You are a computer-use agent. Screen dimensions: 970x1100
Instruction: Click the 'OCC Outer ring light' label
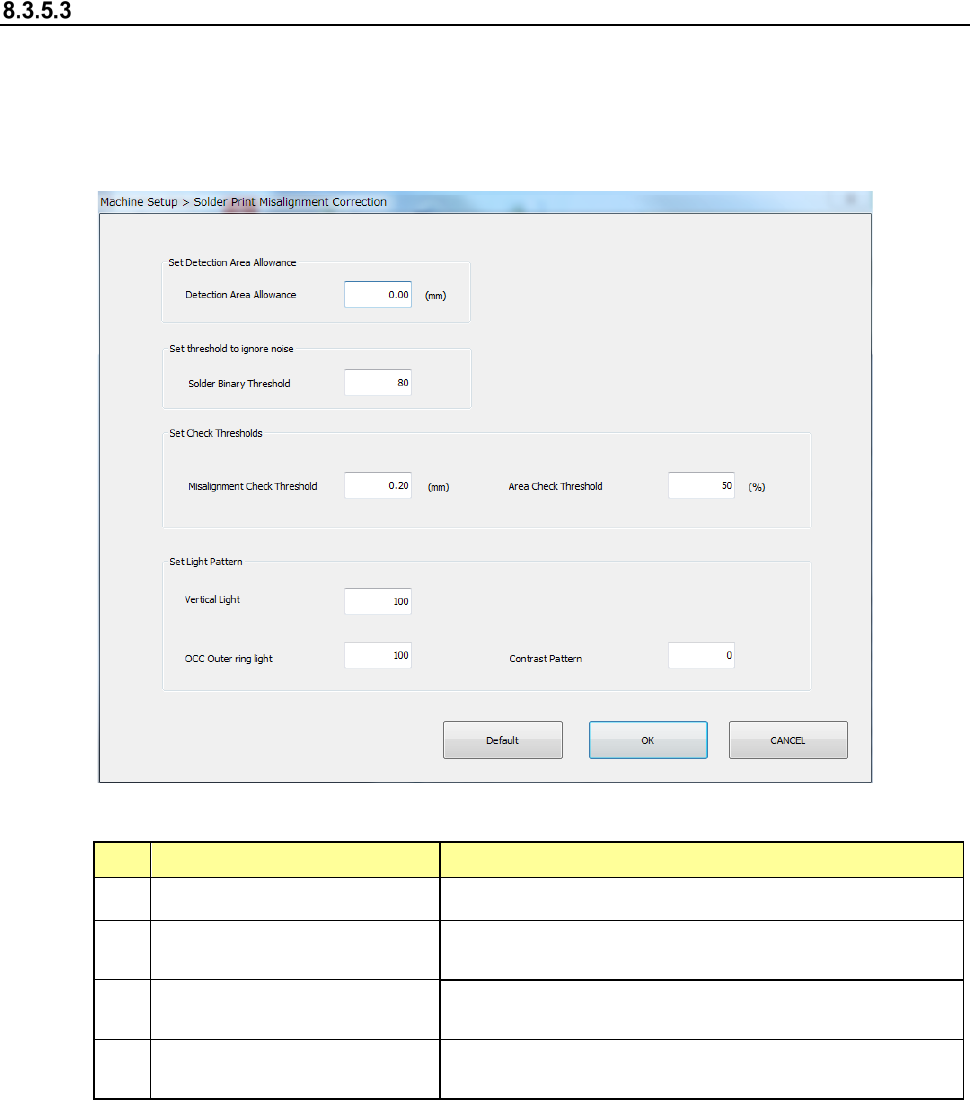click(x=229, y=659)
